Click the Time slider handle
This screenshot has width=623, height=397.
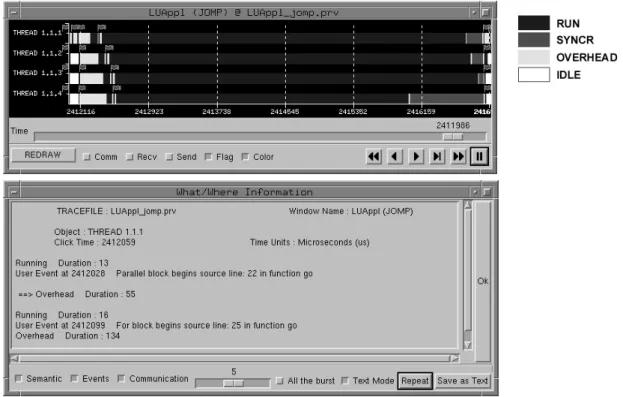click(453, 137)
